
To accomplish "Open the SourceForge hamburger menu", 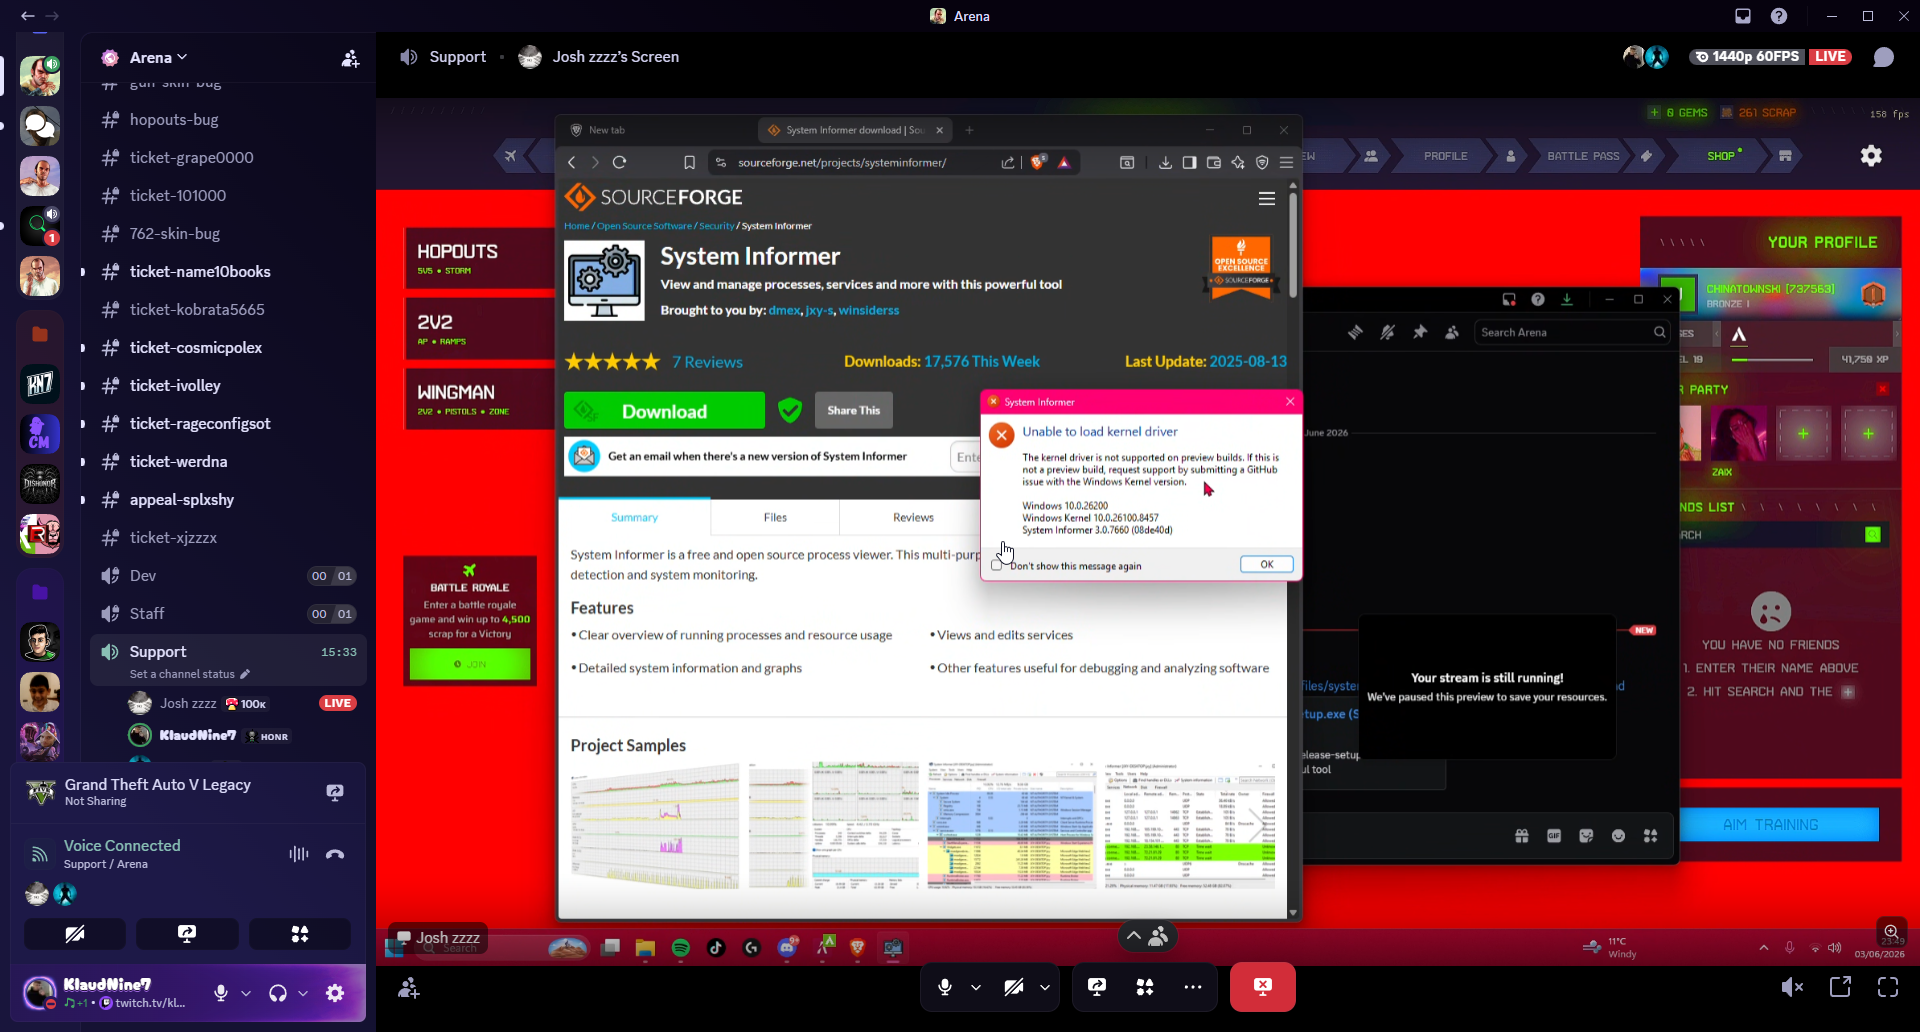I will pyautogui.click(x=1267, y=198).
